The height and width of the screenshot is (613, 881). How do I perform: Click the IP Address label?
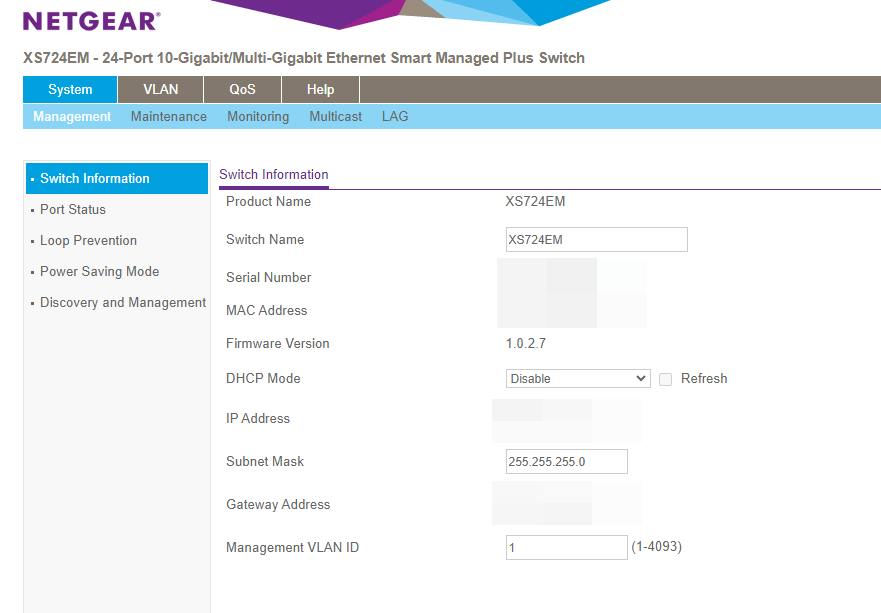point(258,419)
